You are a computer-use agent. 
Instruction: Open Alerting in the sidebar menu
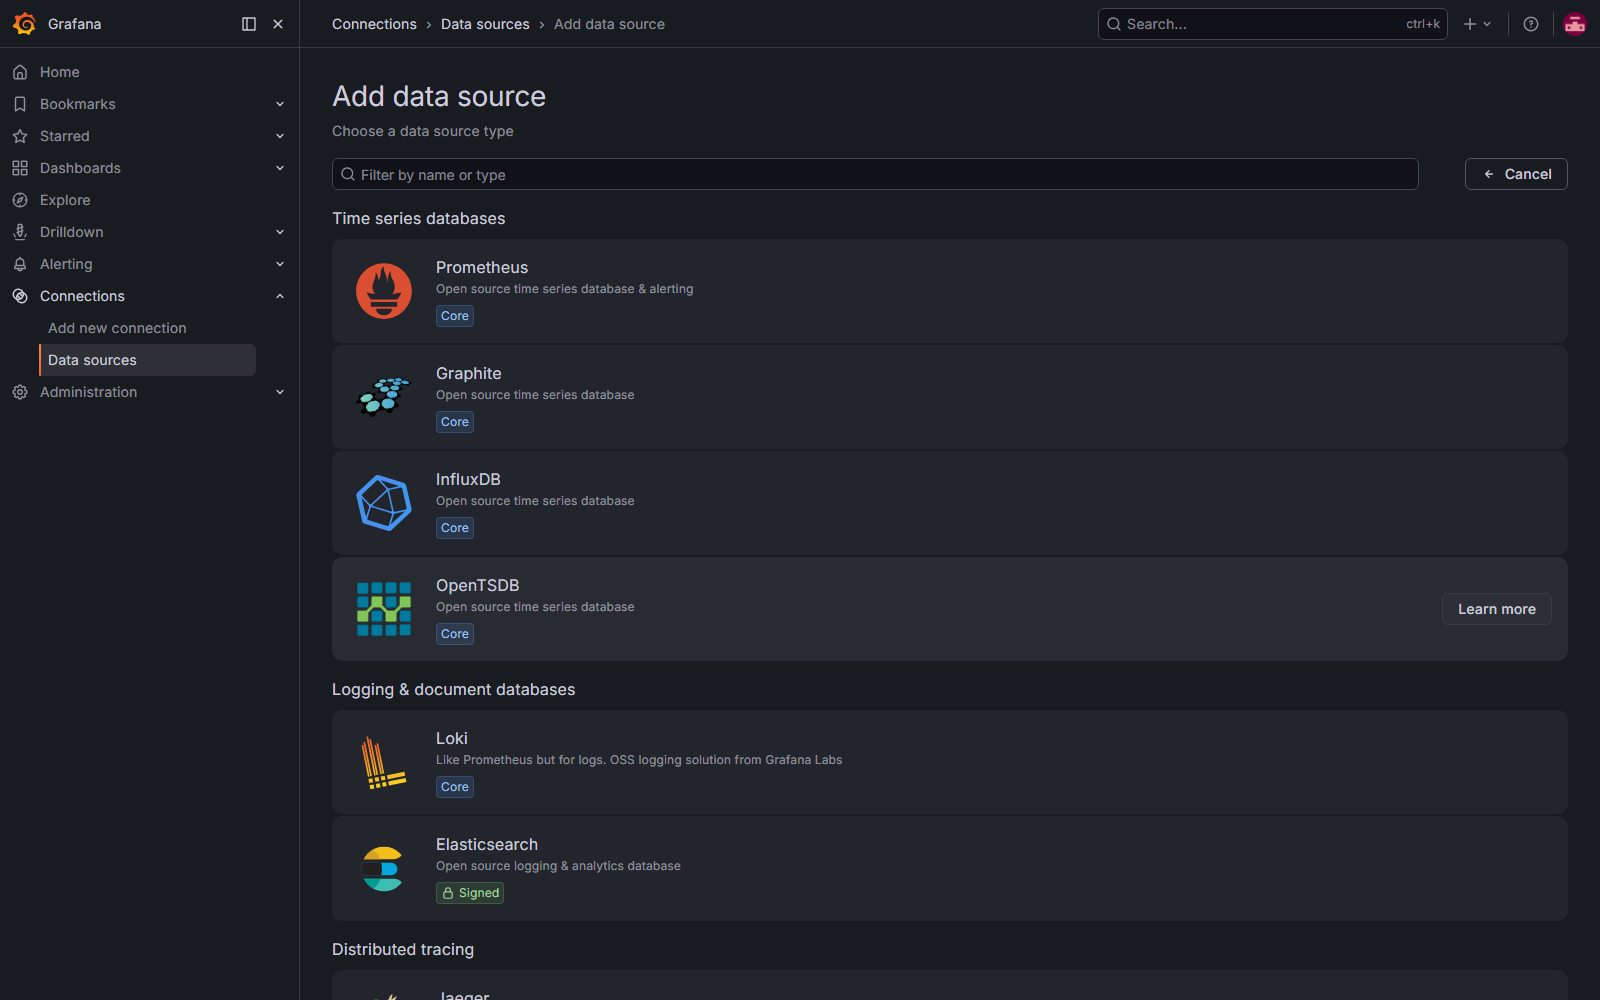click(x=66, y=264)
